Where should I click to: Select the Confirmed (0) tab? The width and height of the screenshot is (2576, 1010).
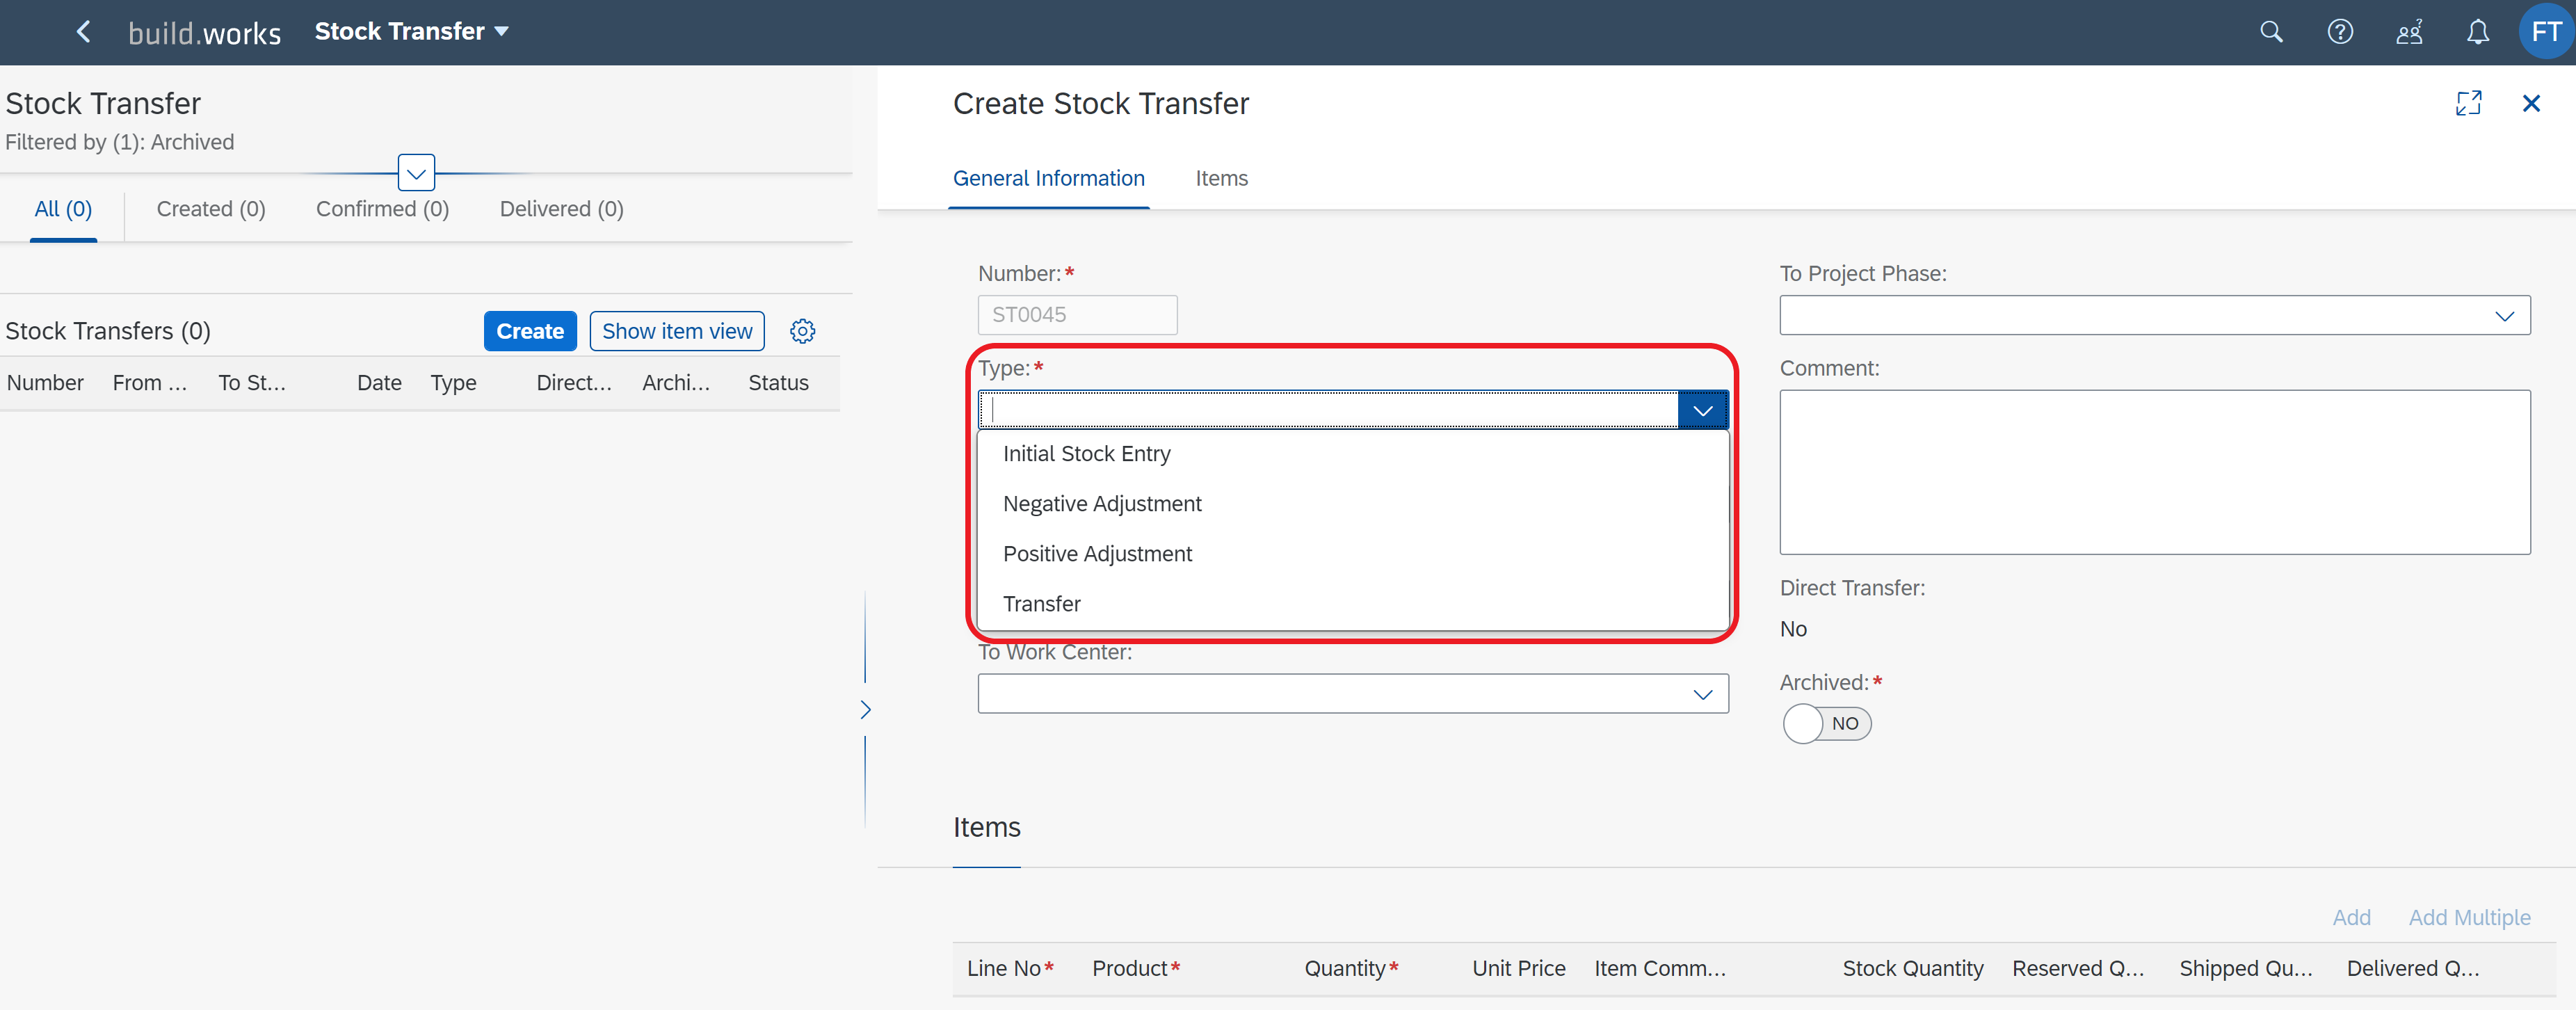(382, 209)
